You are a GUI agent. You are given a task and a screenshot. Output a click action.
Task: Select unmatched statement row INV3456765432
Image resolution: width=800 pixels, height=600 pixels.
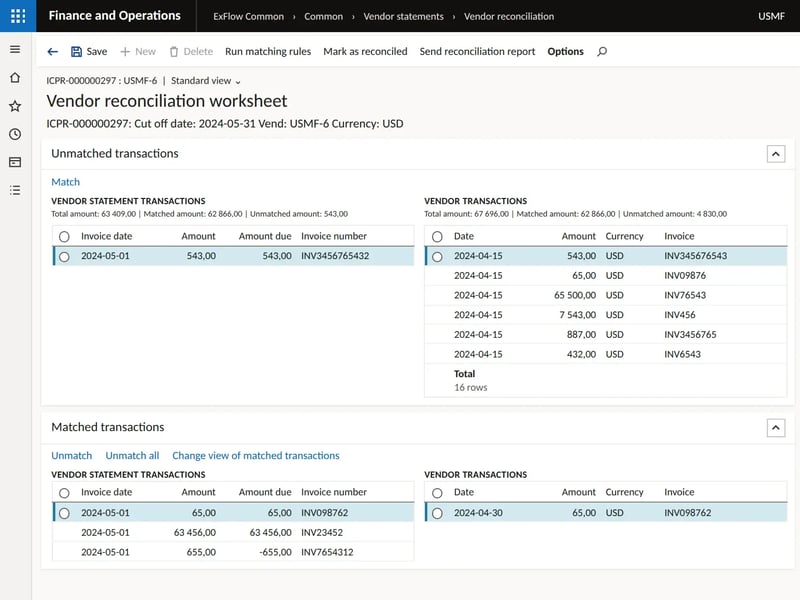(x=64, y=257)
